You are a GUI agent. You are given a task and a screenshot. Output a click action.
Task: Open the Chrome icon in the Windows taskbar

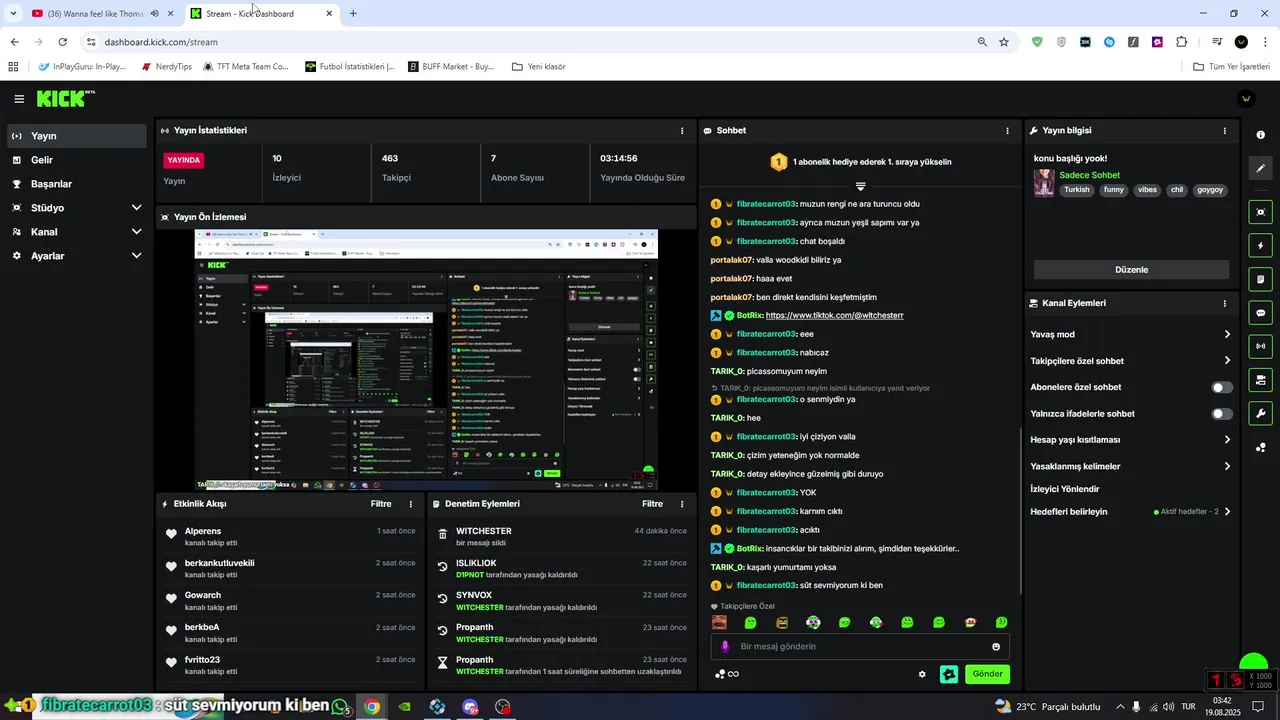coord(372,707)
